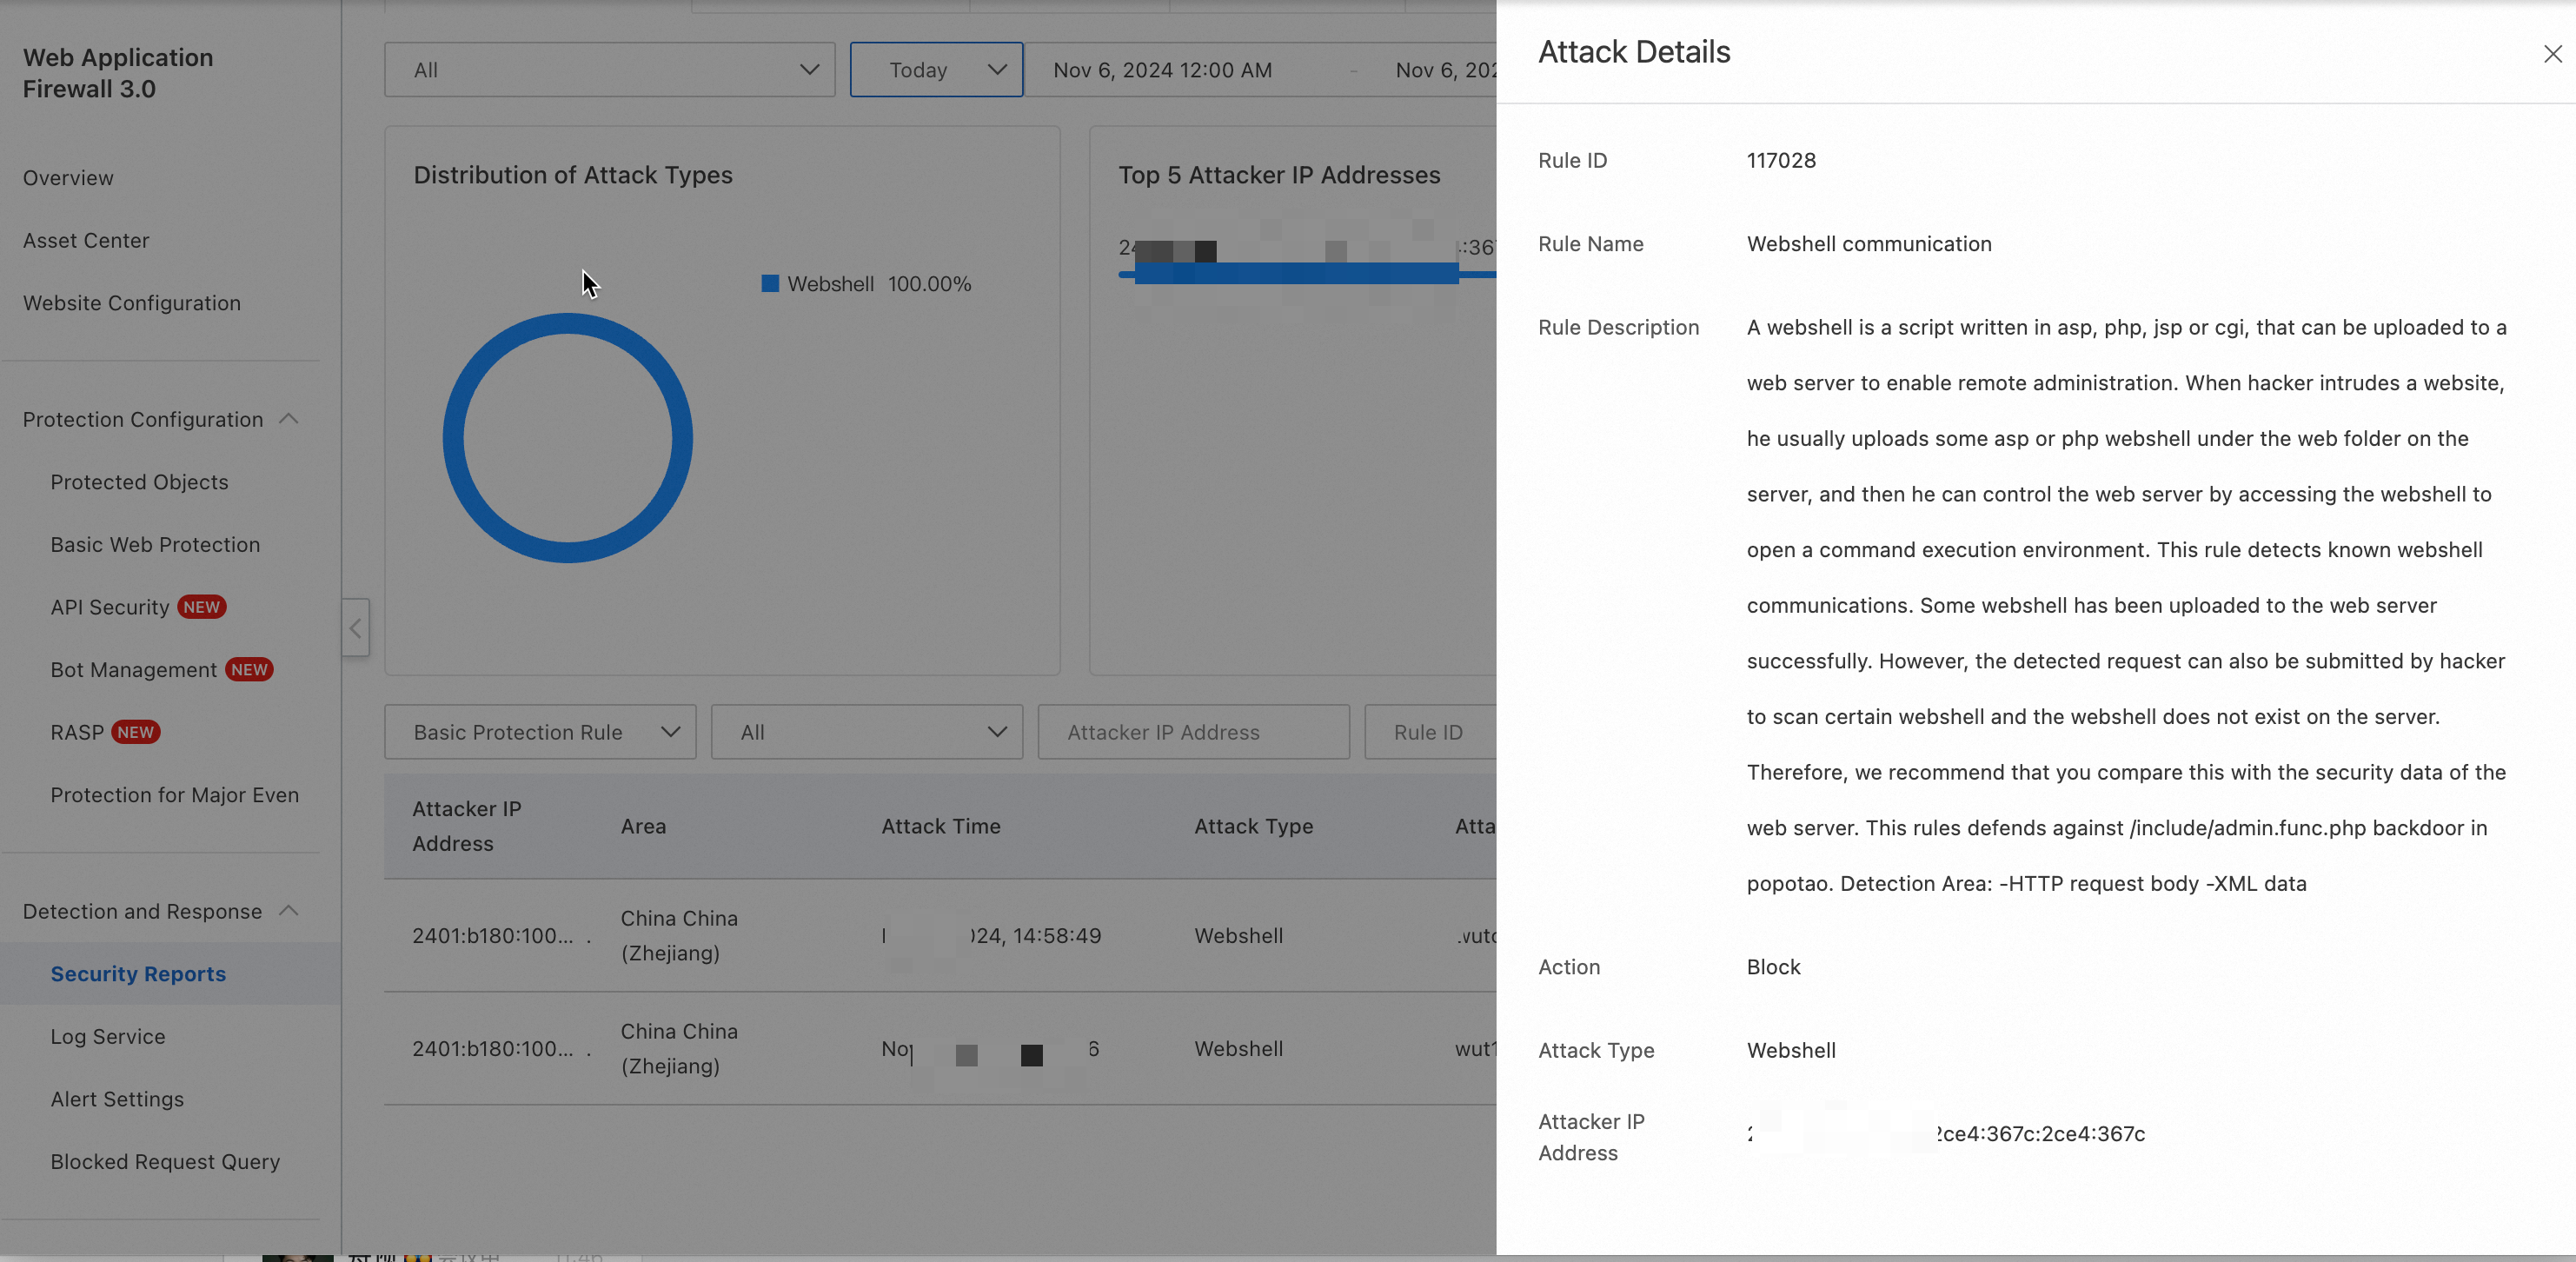This screenshot has height=1262, width=2576.
Task: Open the Asset Center menu item
Action: pos(86,241)
